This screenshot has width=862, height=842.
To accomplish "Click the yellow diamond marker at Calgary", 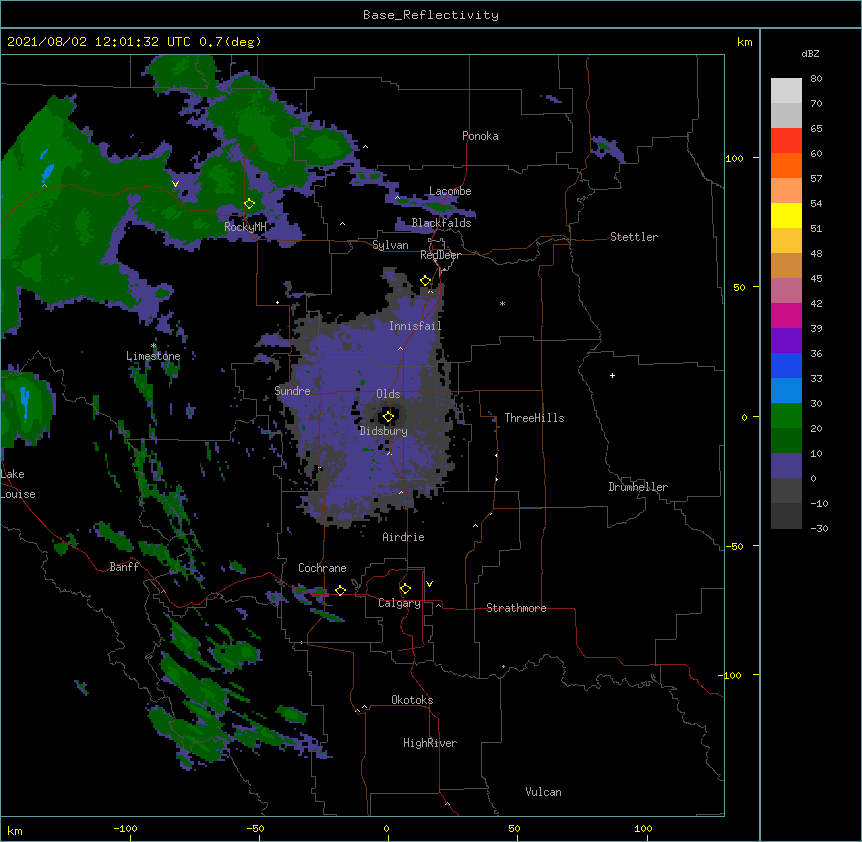I will coord(405,589).
